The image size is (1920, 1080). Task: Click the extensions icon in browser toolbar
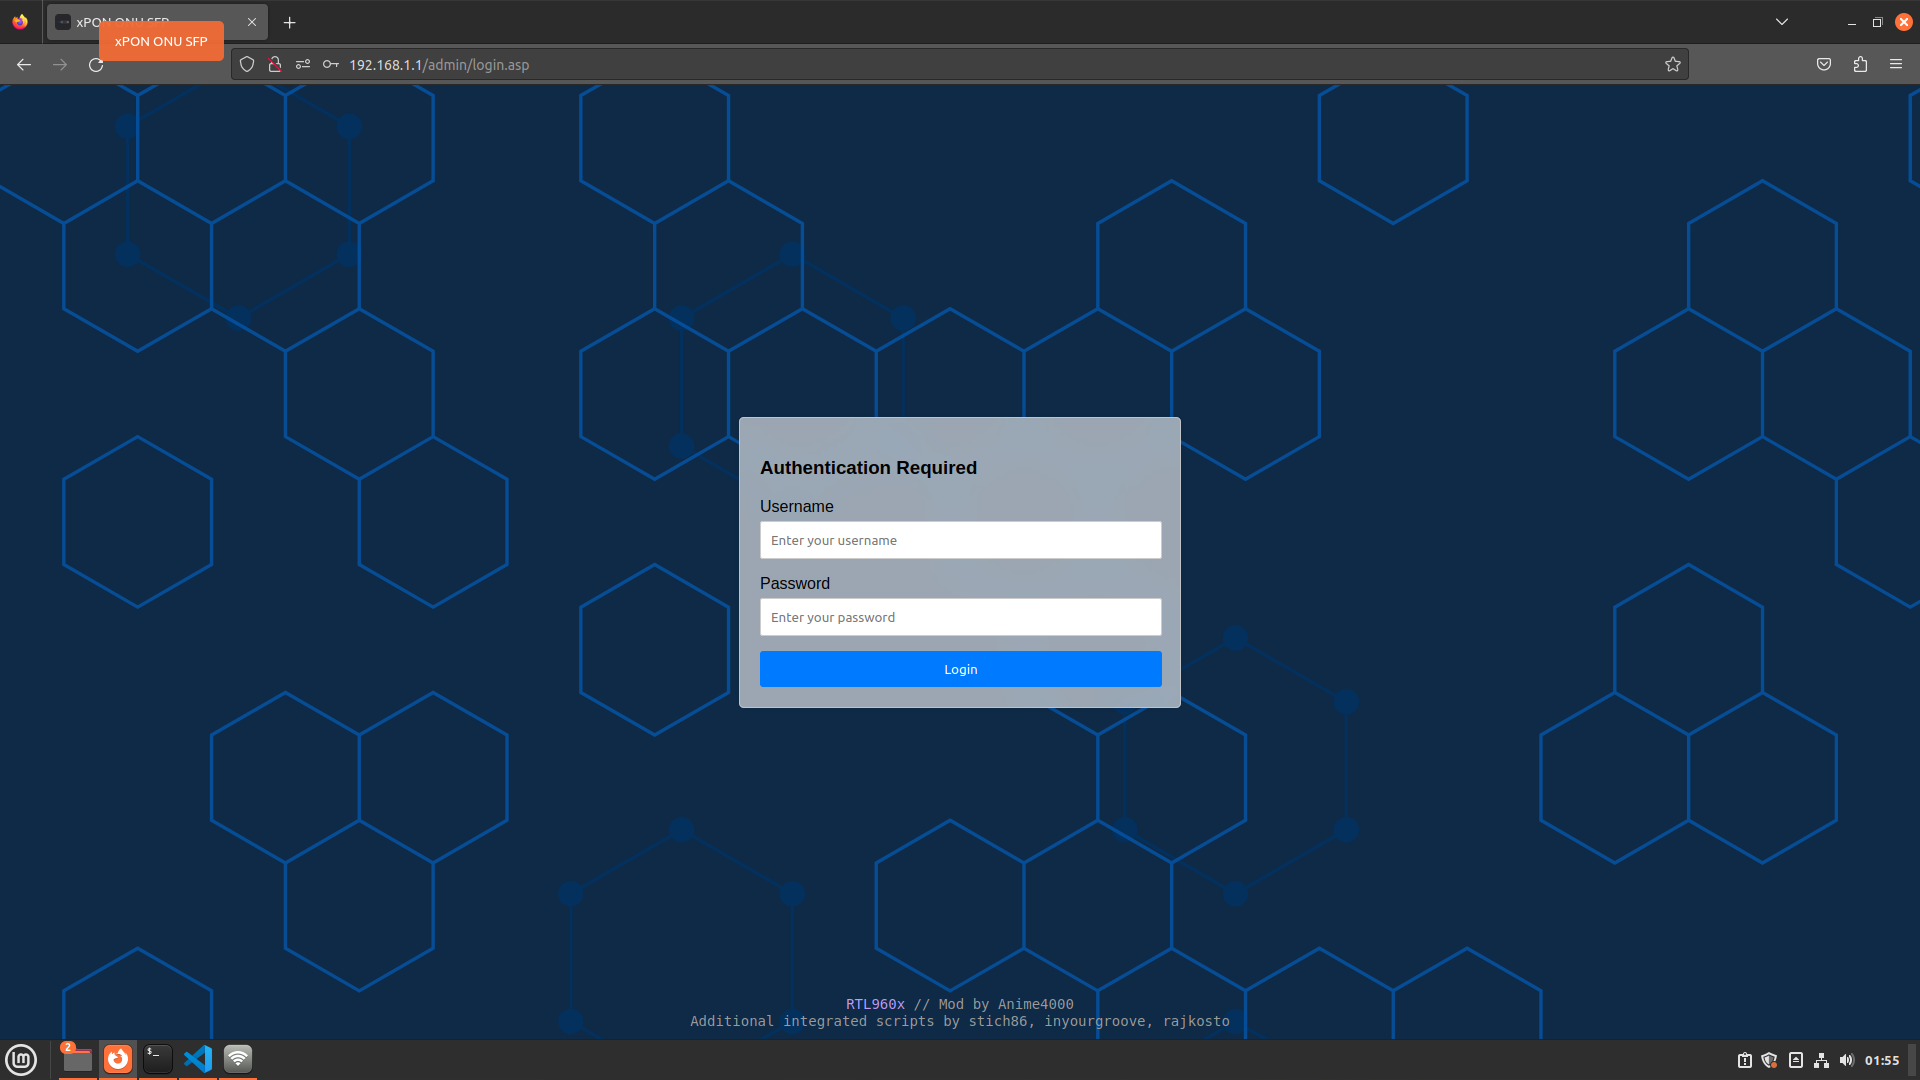pyautogui.click(x=1861, y=65)
